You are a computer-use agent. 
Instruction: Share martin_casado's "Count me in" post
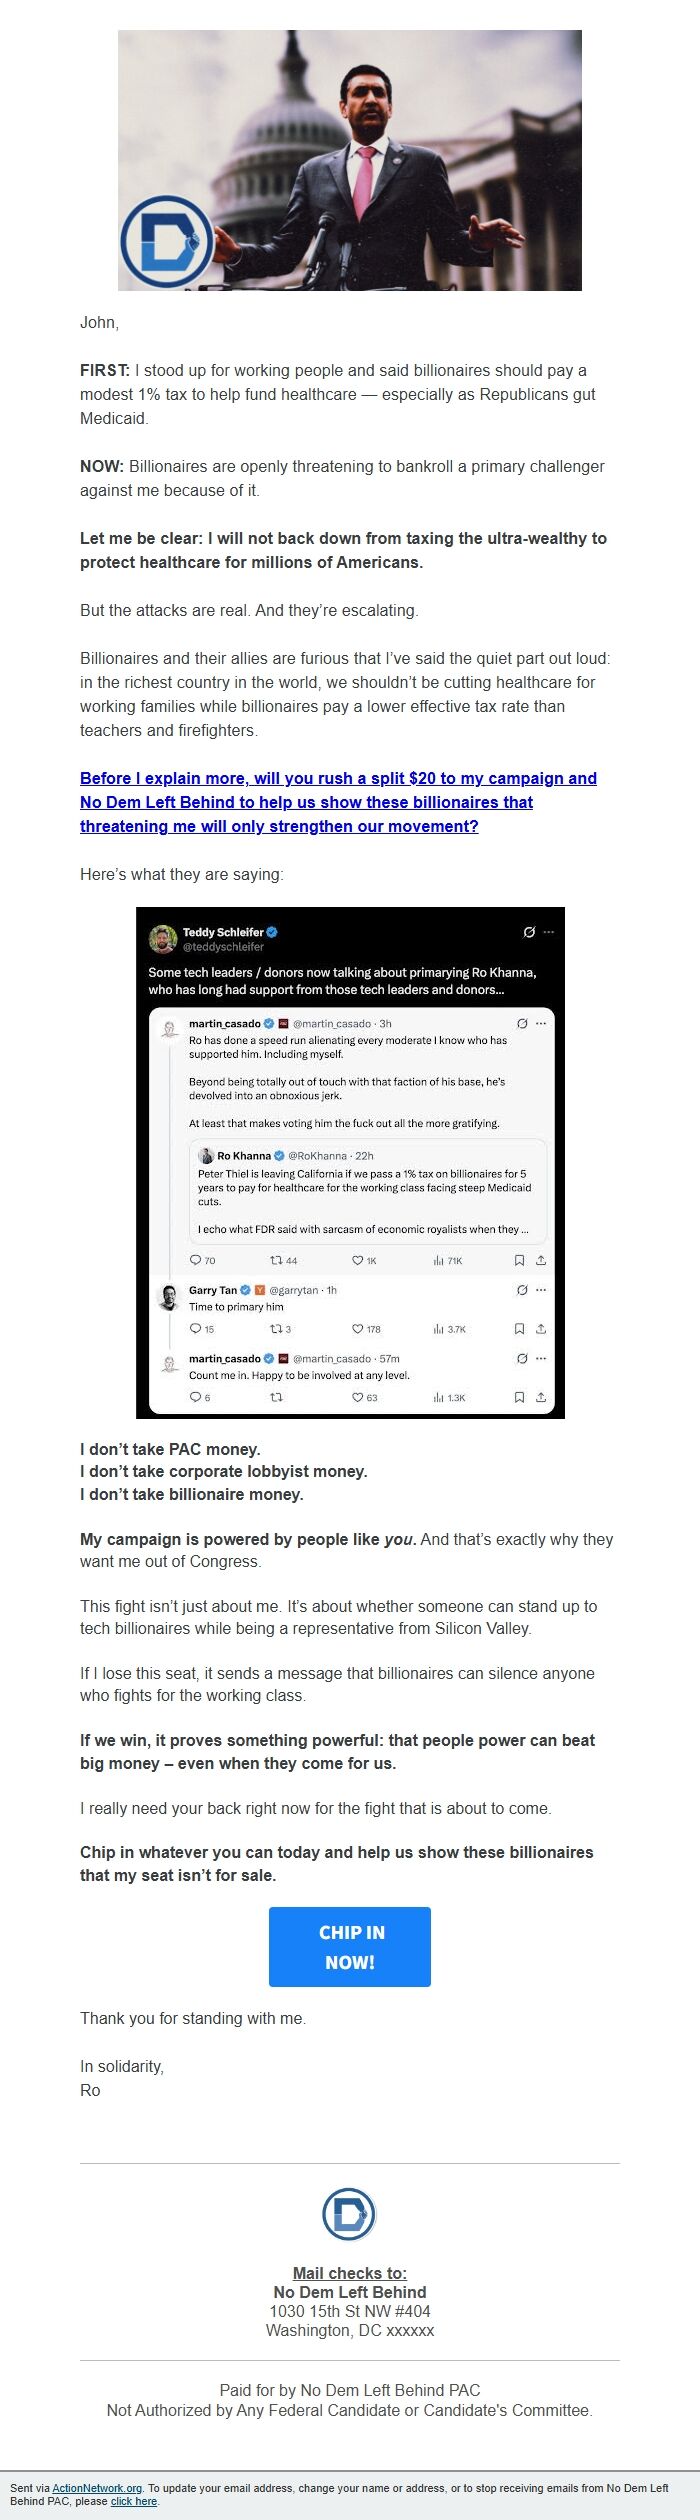pyautogui.click(x=542, y=1396)
